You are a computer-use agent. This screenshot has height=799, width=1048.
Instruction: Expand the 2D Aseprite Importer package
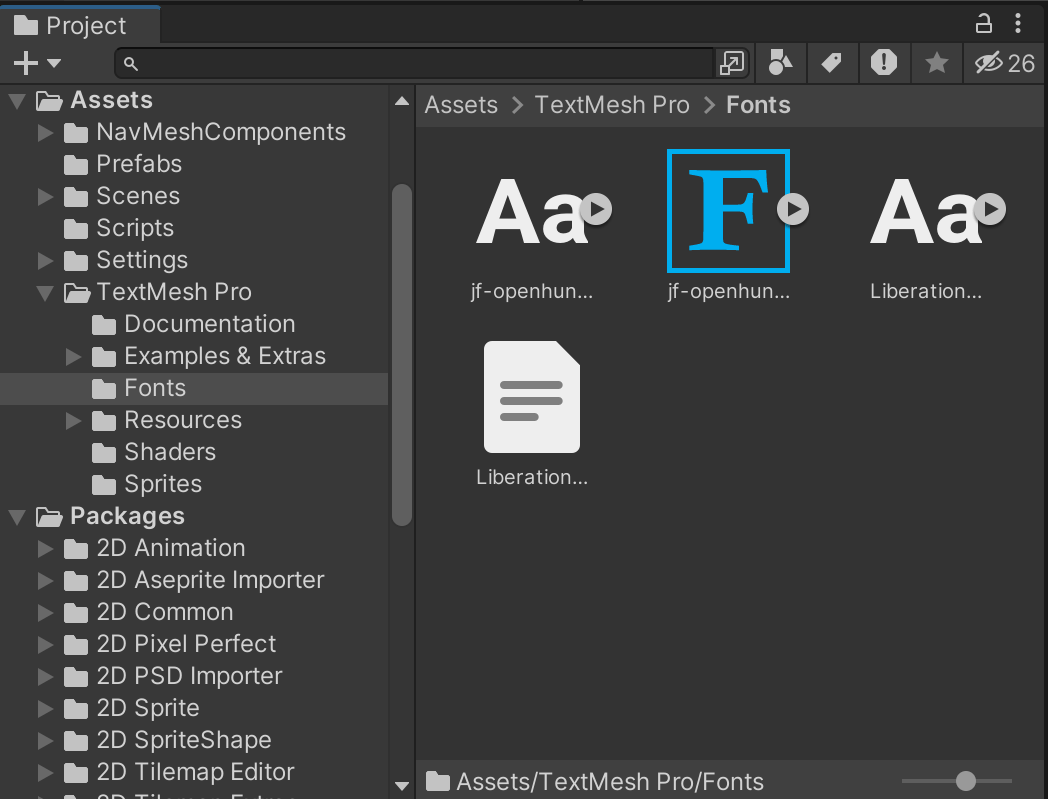tap(45, 580)
